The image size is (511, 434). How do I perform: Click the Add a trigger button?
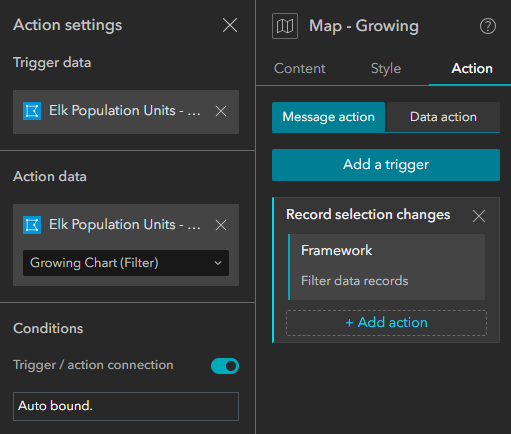click(x=386, y=165)
